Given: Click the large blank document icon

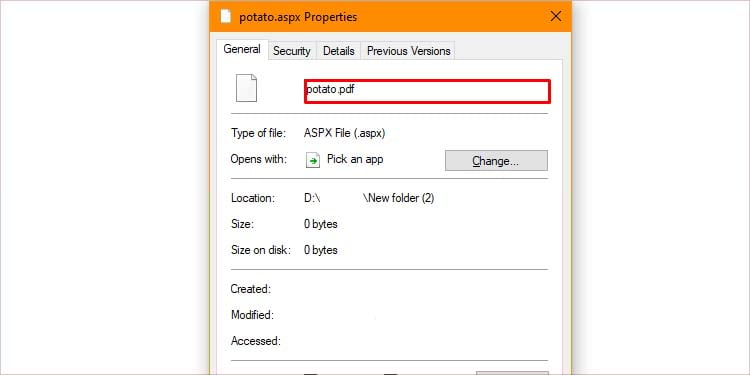Looking at the screenshot, I should click(246, 88).
